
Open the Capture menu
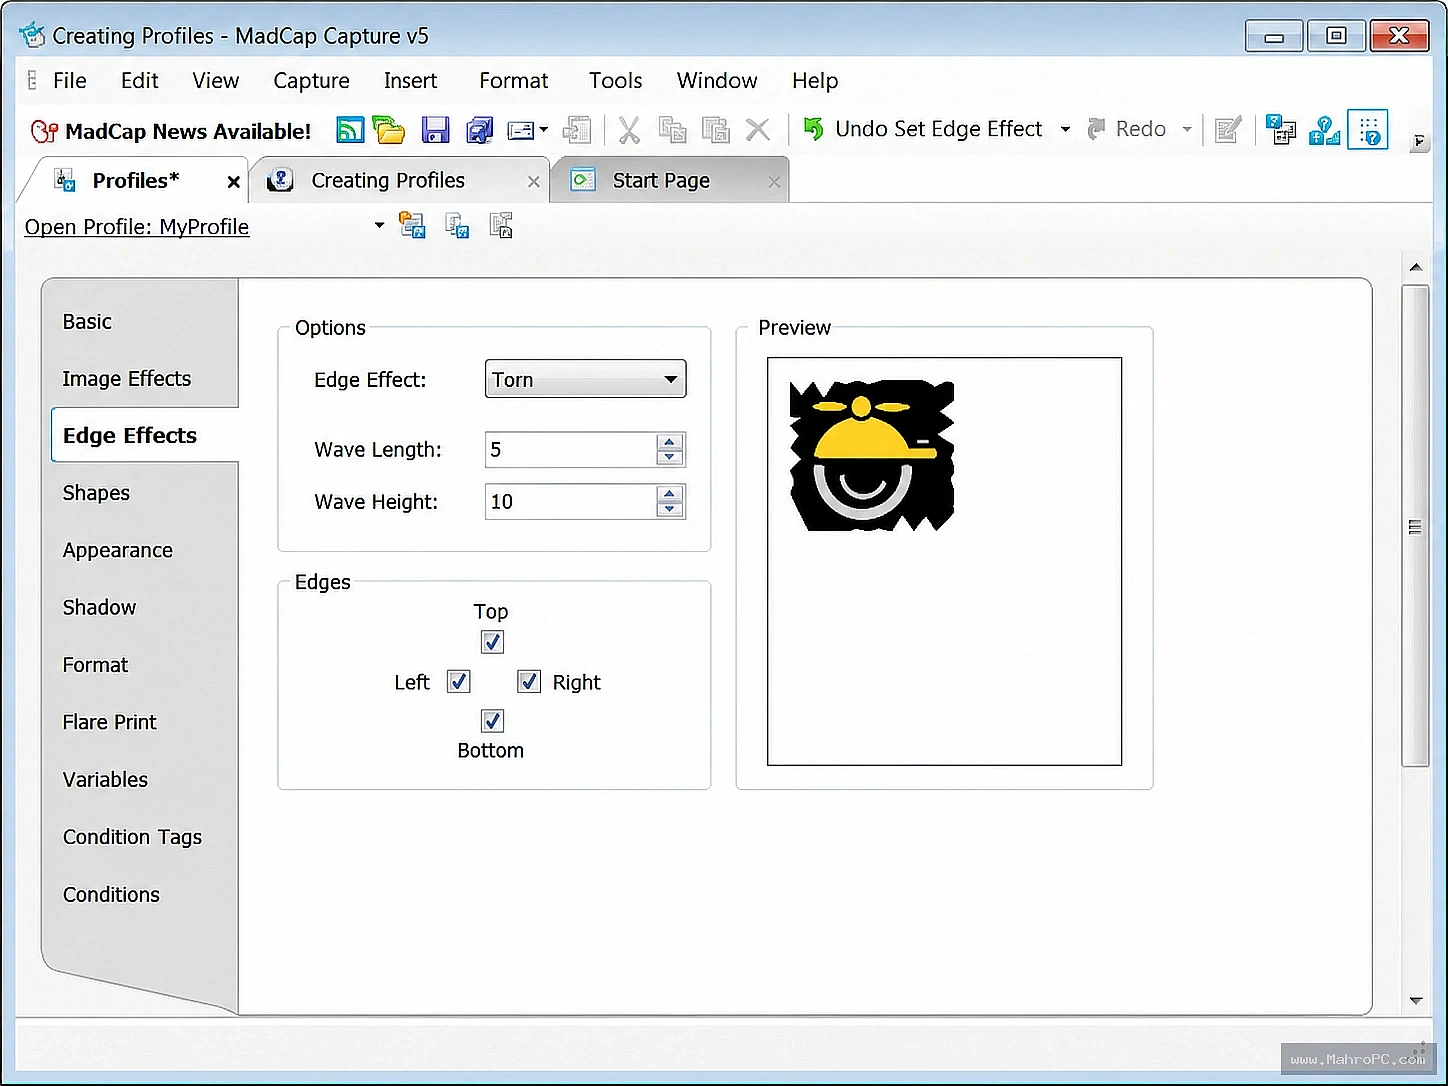pos(311,81)
